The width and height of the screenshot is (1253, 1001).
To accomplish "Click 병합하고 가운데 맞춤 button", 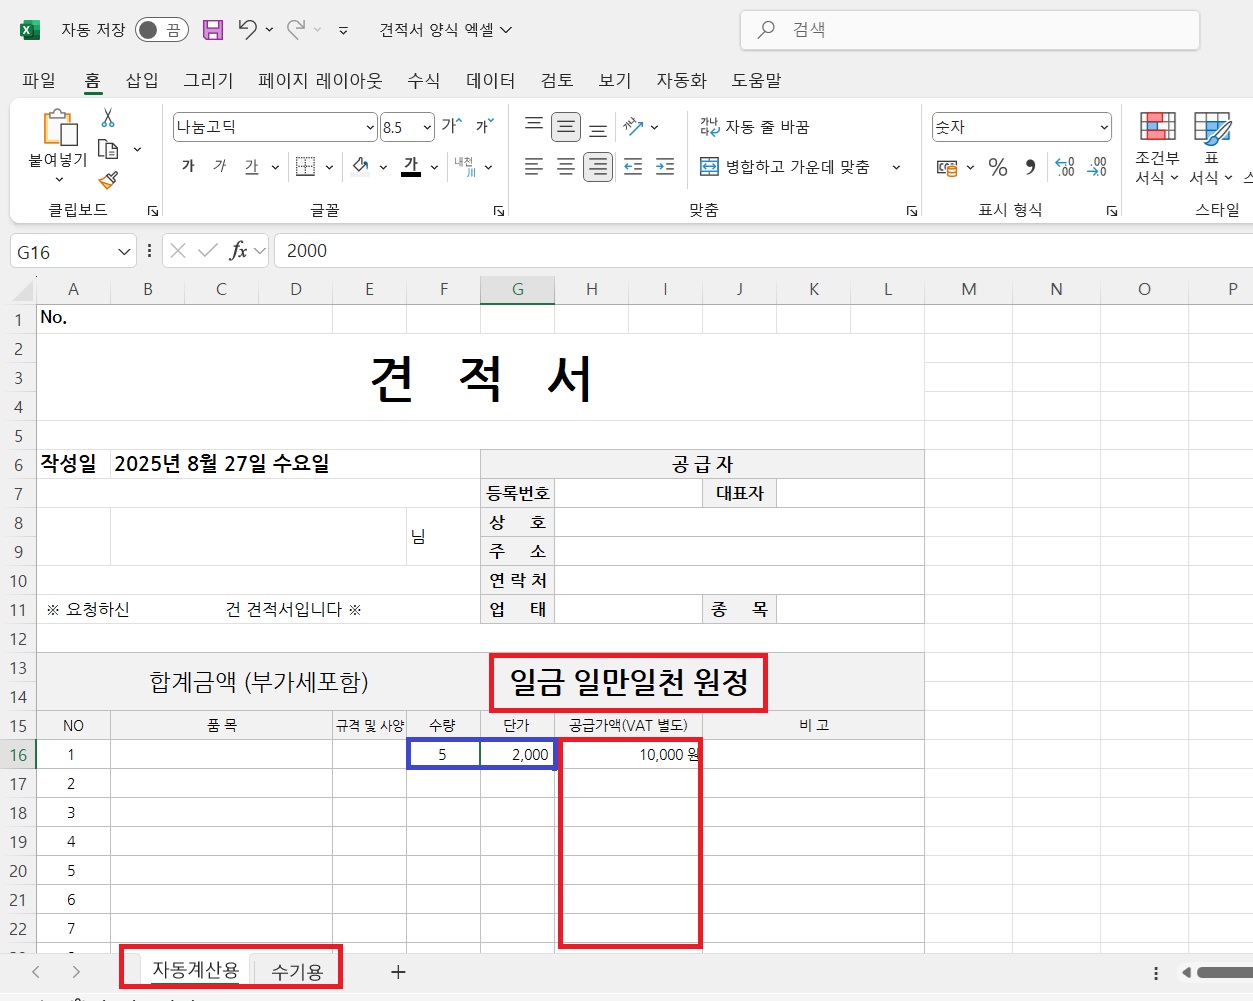I will tap(786, 167).
